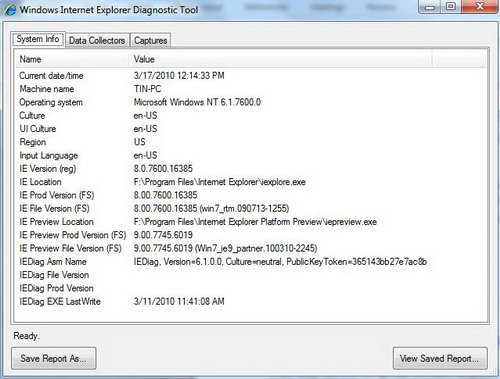The width and height of the screenshot is (500, 379).
Task: Select the 'IE Version (reg)' row
Action: point(48,169)
